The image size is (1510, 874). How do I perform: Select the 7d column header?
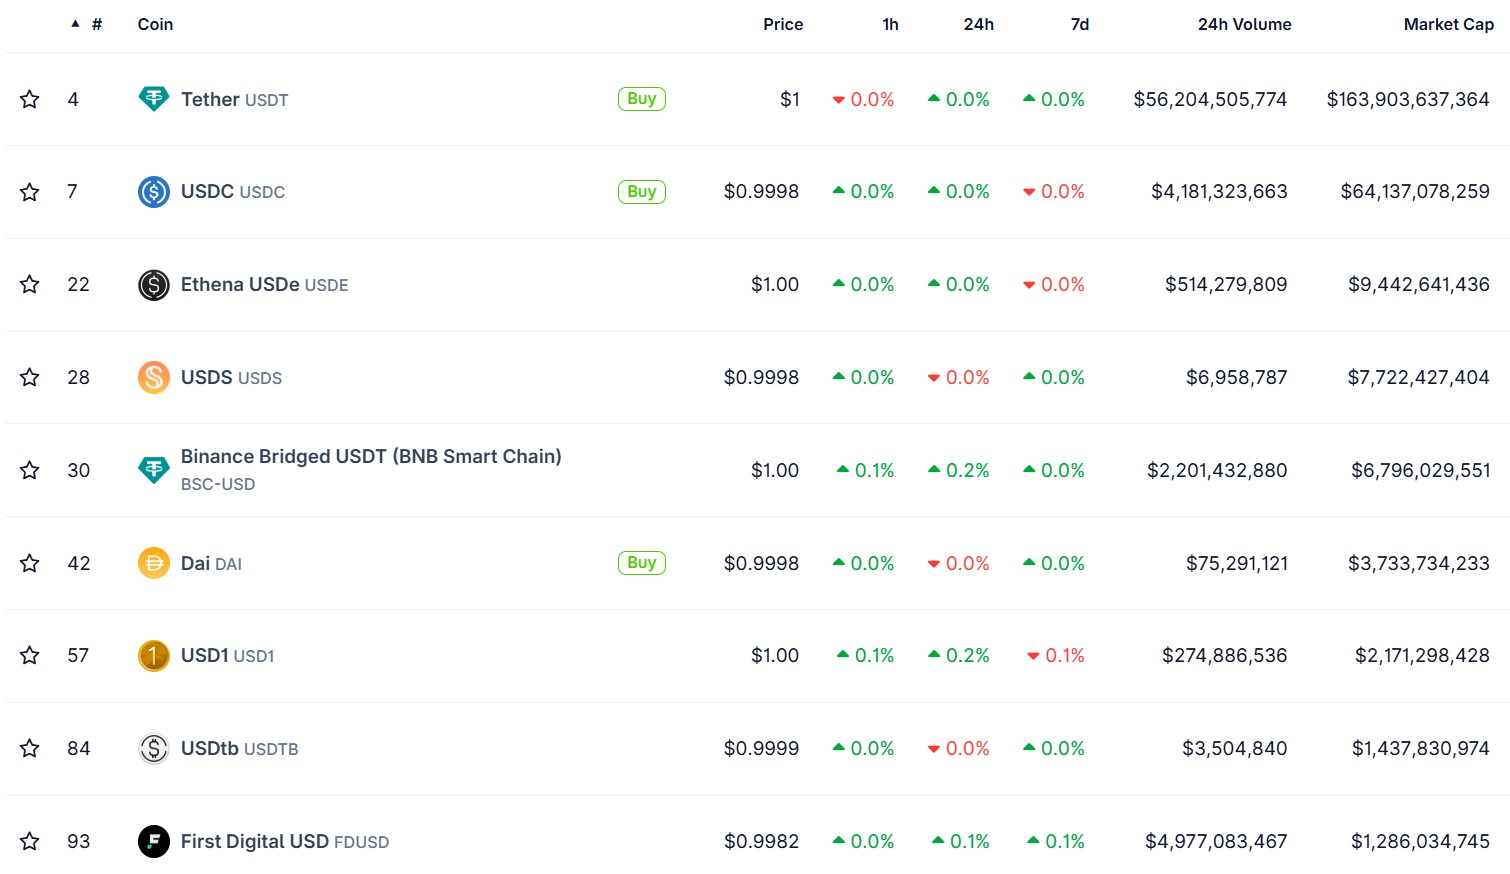click(1080, 24)
